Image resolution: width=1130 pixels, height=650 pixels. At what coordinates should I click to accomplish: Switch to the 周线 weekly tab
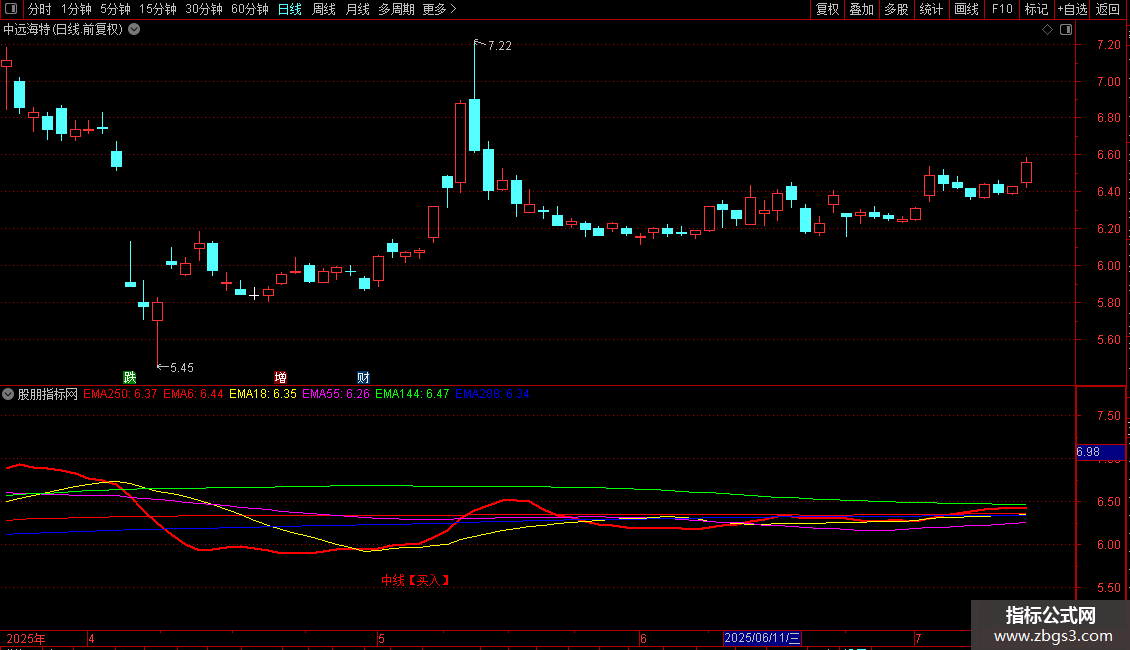pos(324,9)
